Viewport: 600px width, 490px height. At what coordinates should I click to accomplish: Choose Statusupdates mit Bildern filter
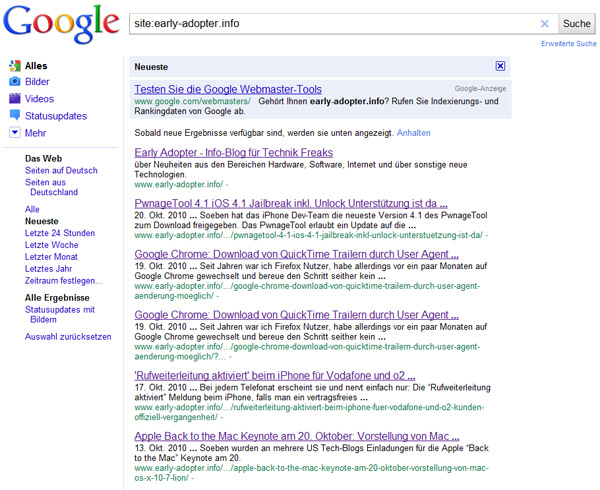tap(60, 314)
